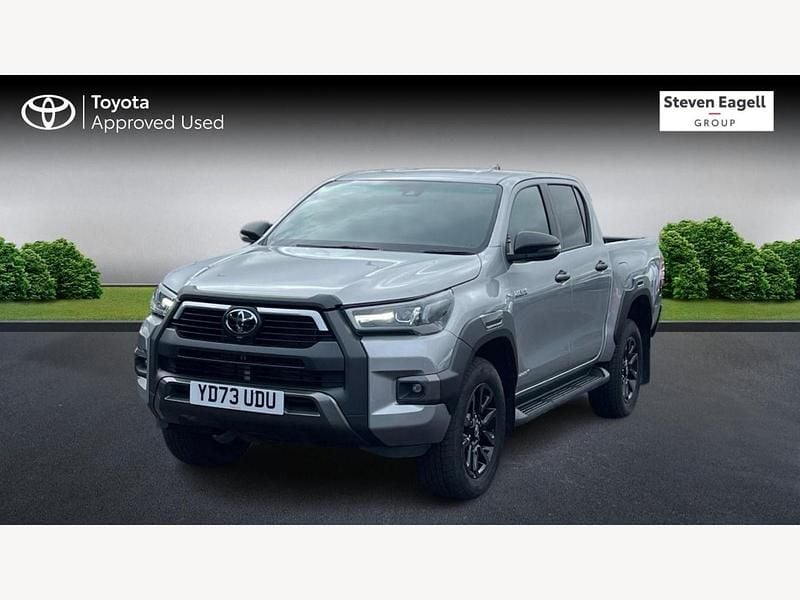The width and height of the screenshot is (800, 600).
Task: Click the Toyota emblem on the grille
Action: point(241,321)
